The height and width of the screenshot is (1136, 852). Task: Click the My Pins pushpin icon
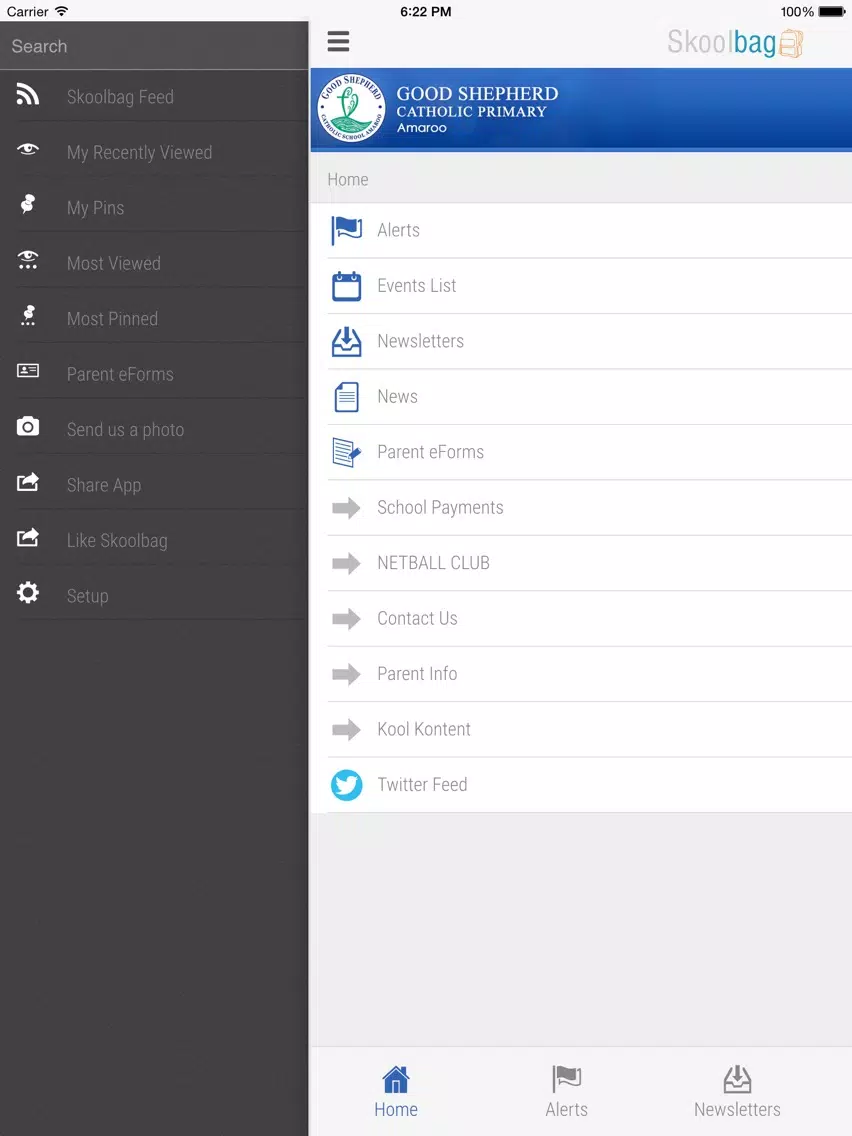(28, 204)
